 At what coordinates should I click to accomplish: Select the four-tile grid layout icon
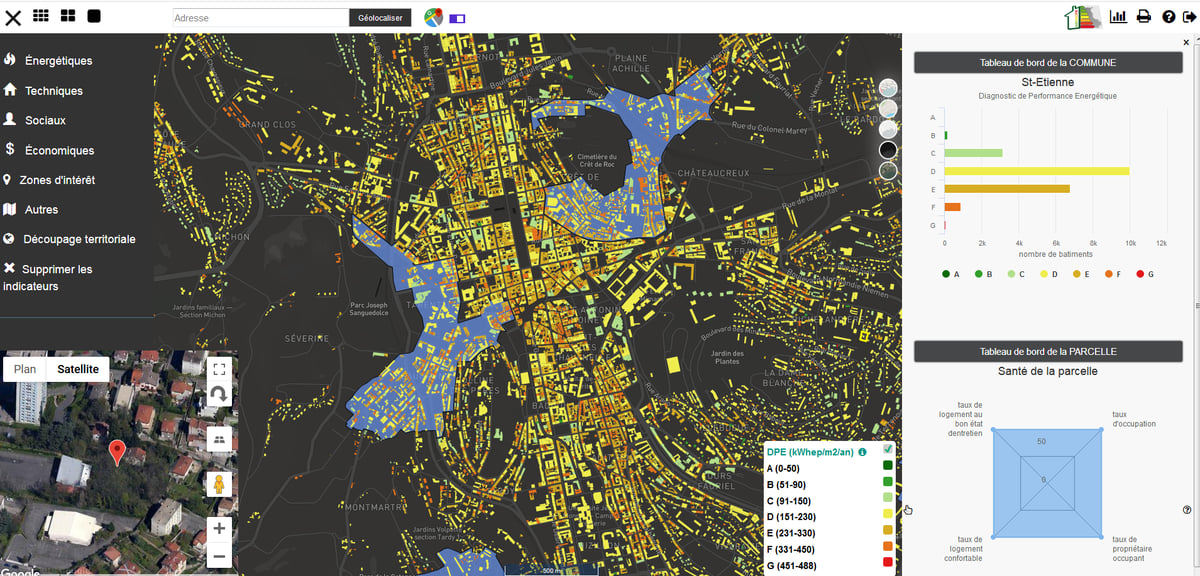pyautogui.click(x=68, y=16)
